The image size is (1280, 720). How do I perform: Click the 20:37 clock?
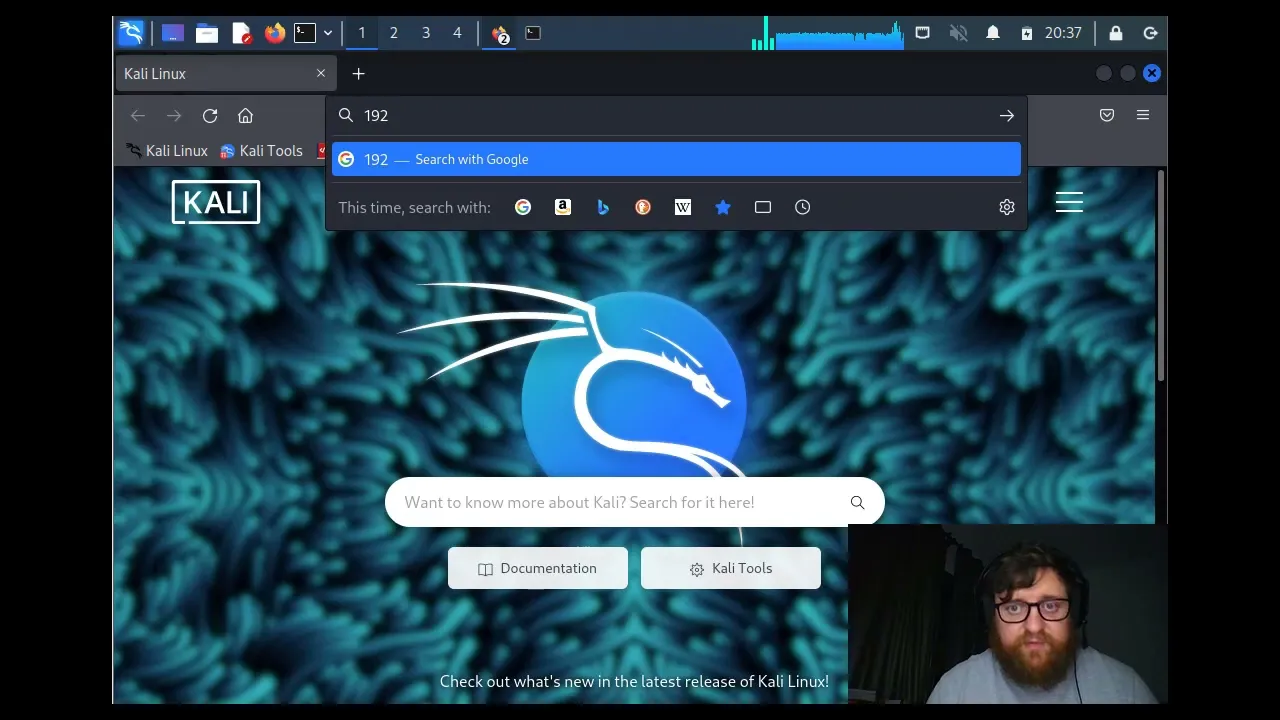coord(1063,33)
